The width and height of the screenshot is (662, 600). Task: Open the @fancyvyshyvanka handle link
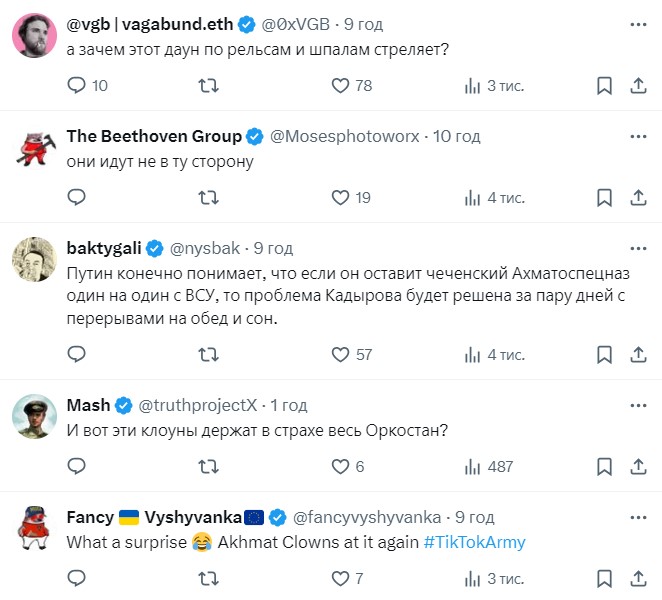coord(366,517)
